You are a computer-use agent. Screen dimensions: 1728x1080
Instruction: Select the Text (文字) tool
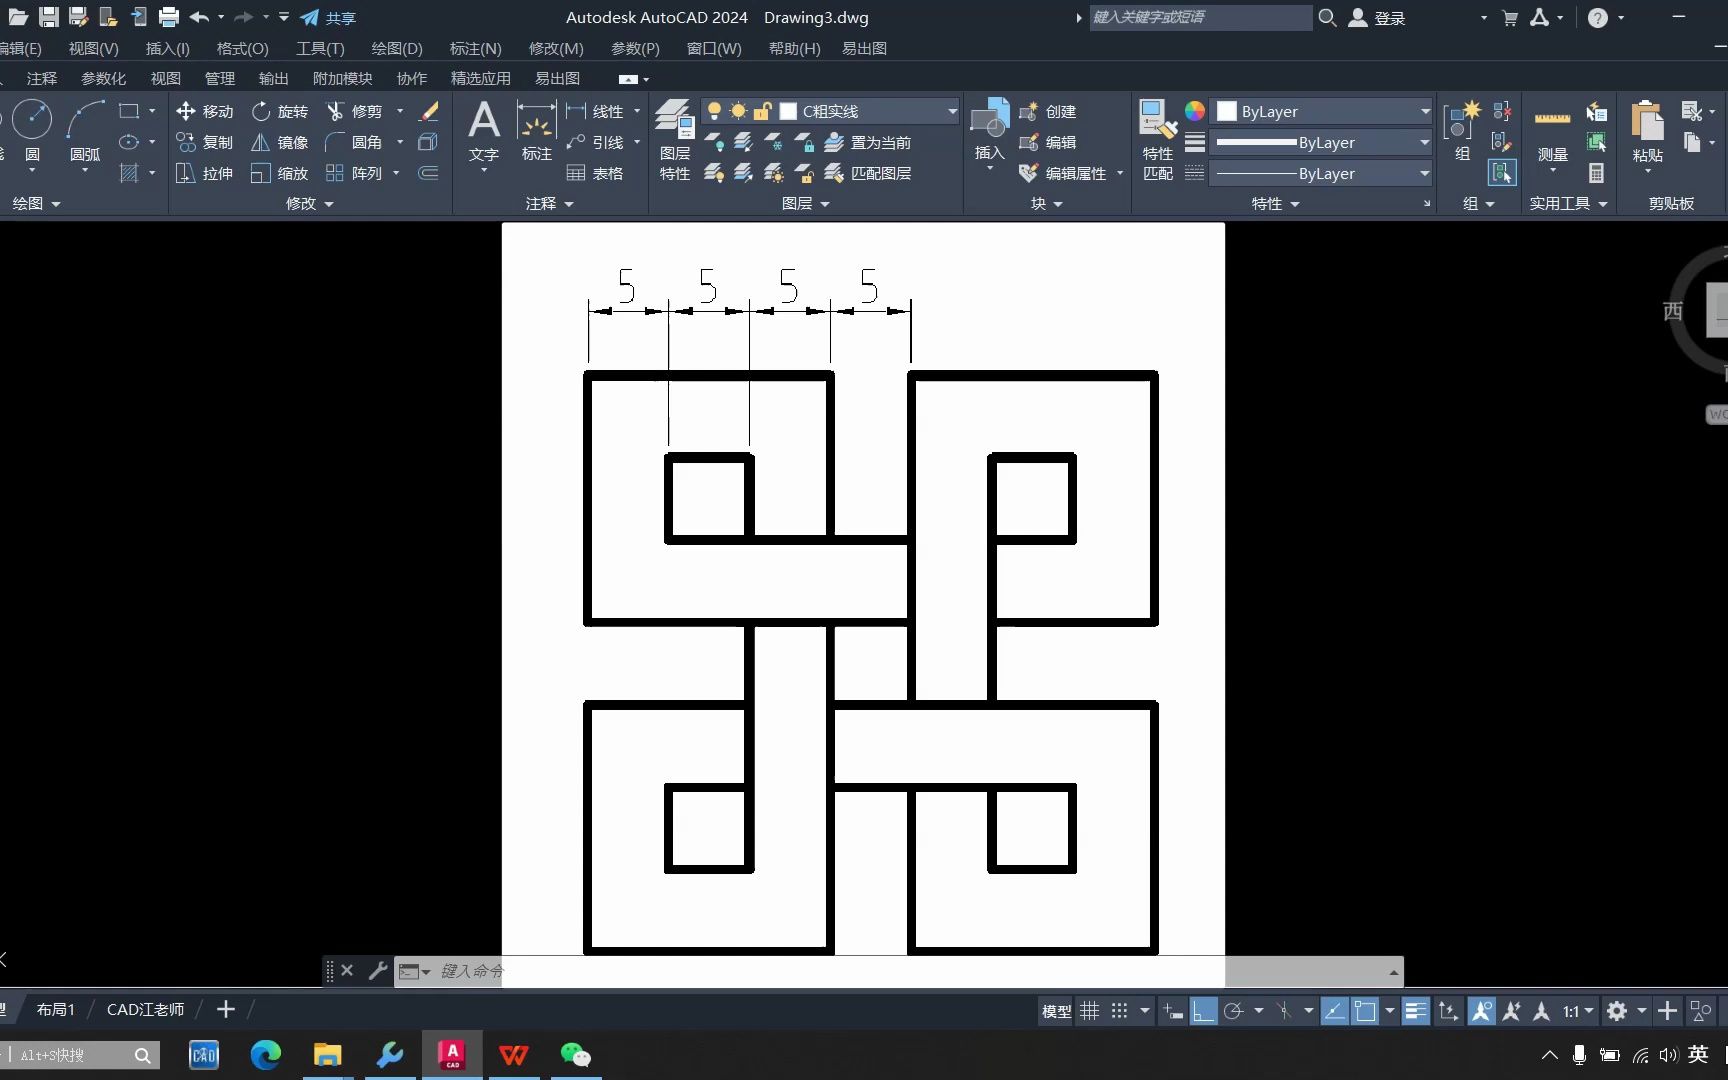click(x=484, y=131)
